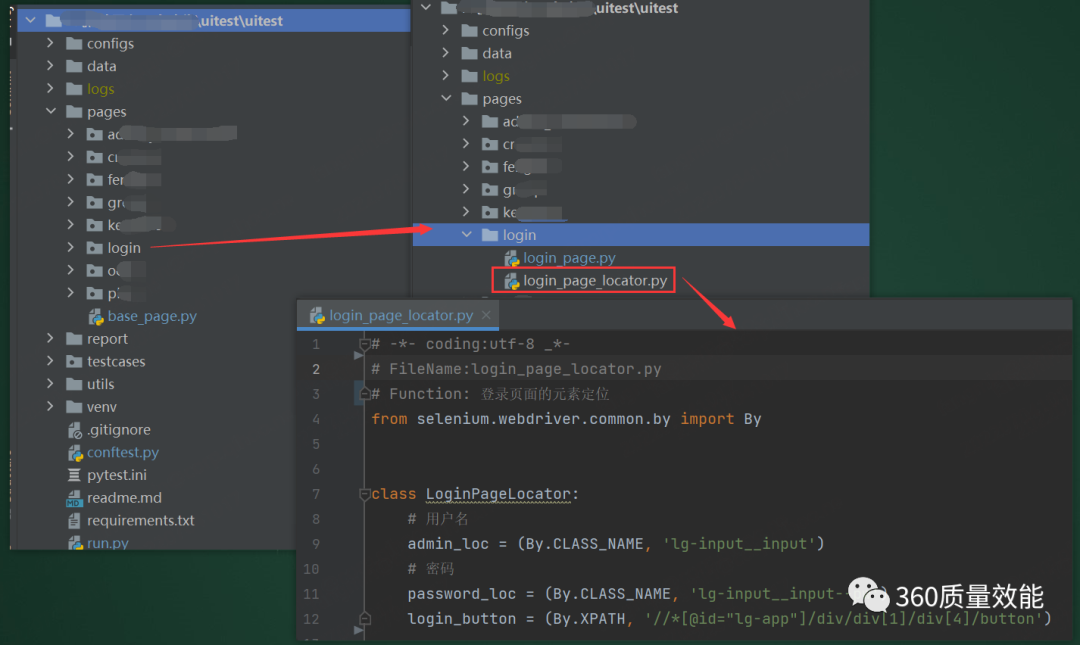Select data folder icon in left tree
The width and height of the screenshot is (1080, 645).
coord(74,66)
